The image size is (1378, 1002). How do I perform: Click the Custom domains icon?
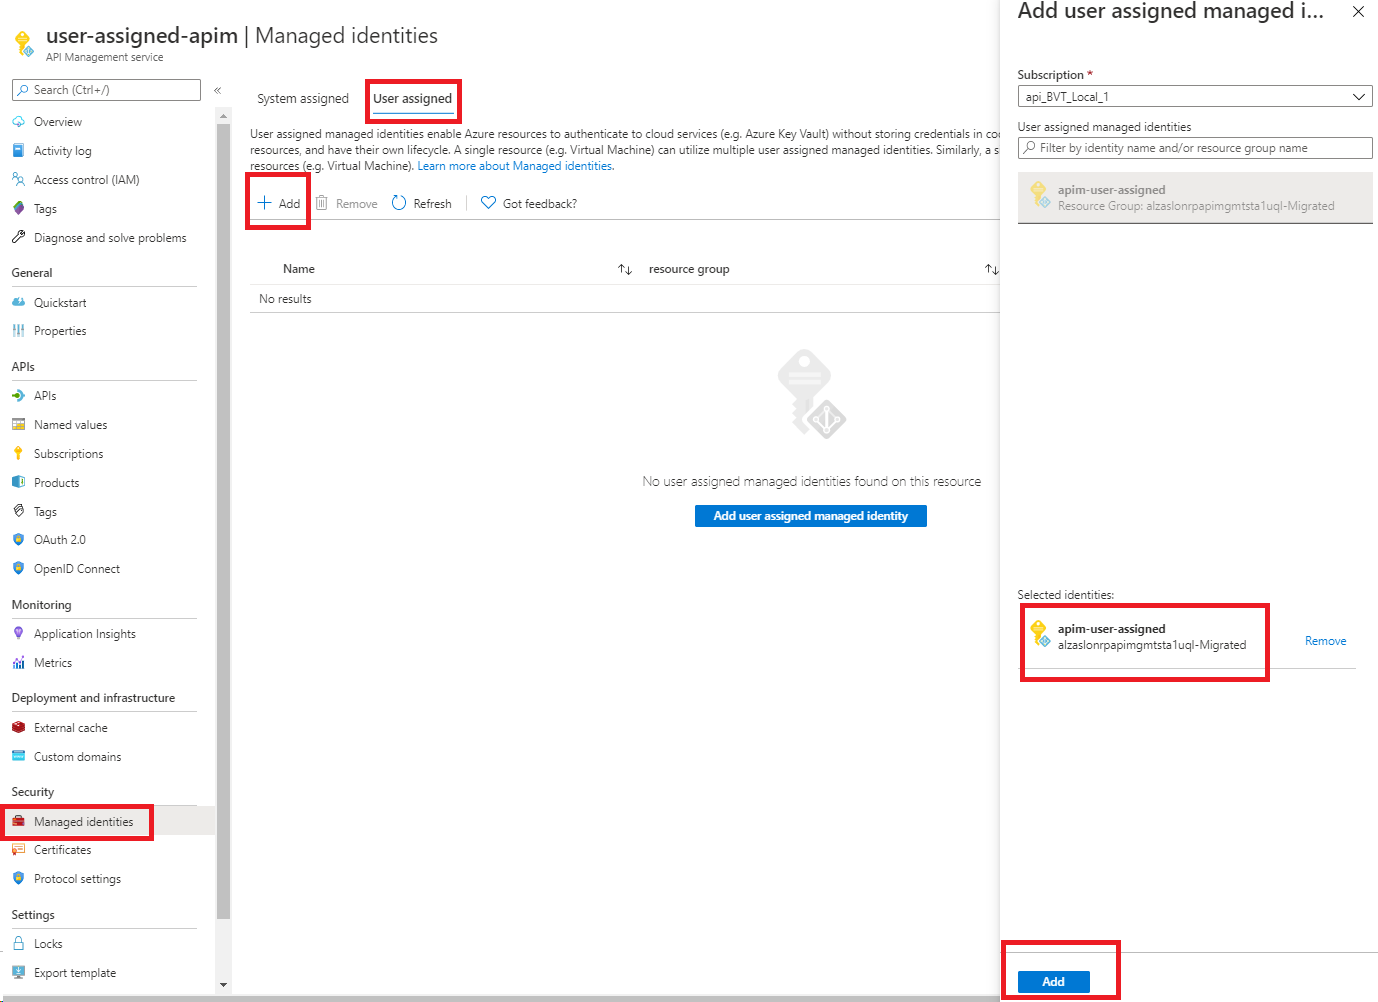18,756
